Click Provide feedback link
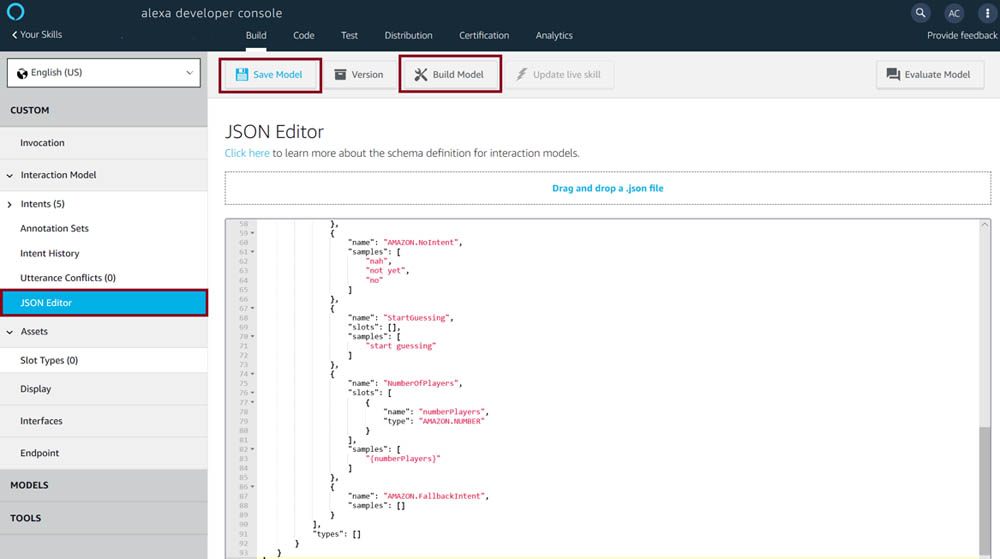This screenshot has width=1000, height=559. (962, 36)
